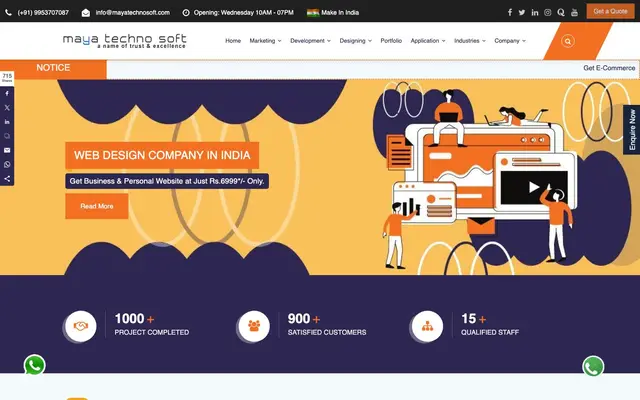
Task: Click the 15+ Qualified Staff text
Action: tap(490, 325)
